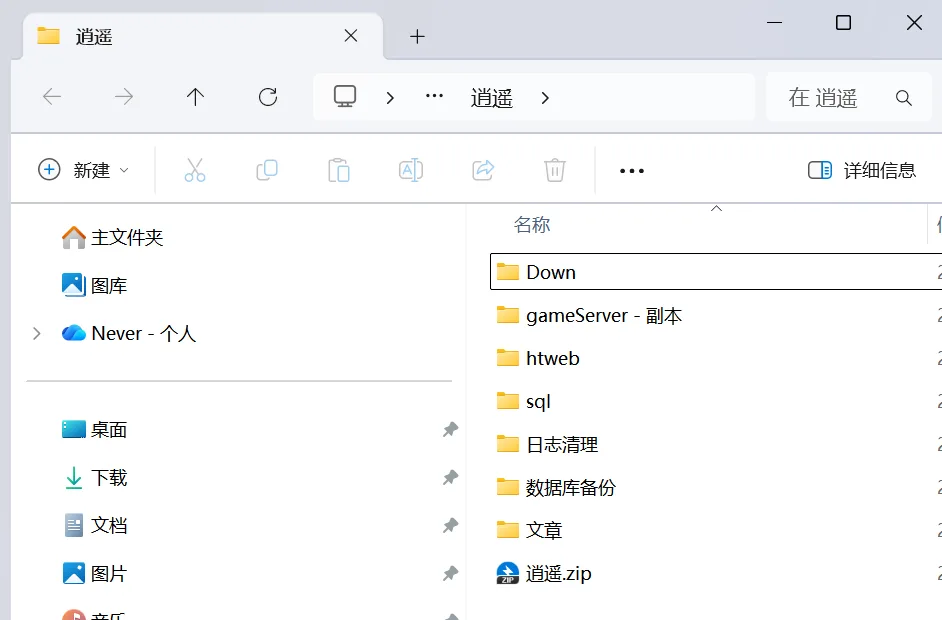Click the pin icon beside 图片
This screenshot has height=620, width=942.
pos(451,574)
